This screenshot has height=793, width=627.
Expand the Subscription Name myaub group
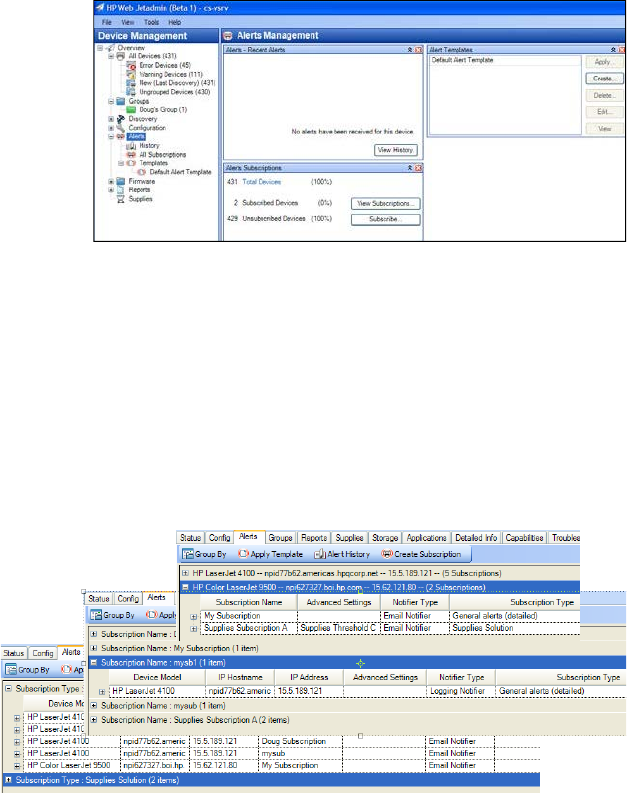tap(94, 706)
